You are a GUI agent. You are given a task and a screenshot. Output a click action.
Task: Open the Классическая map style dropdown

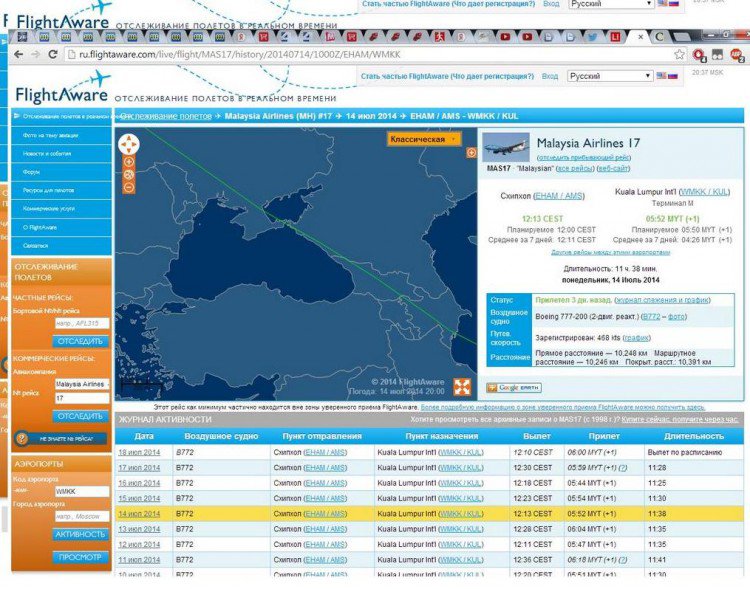tap(424, 139)
